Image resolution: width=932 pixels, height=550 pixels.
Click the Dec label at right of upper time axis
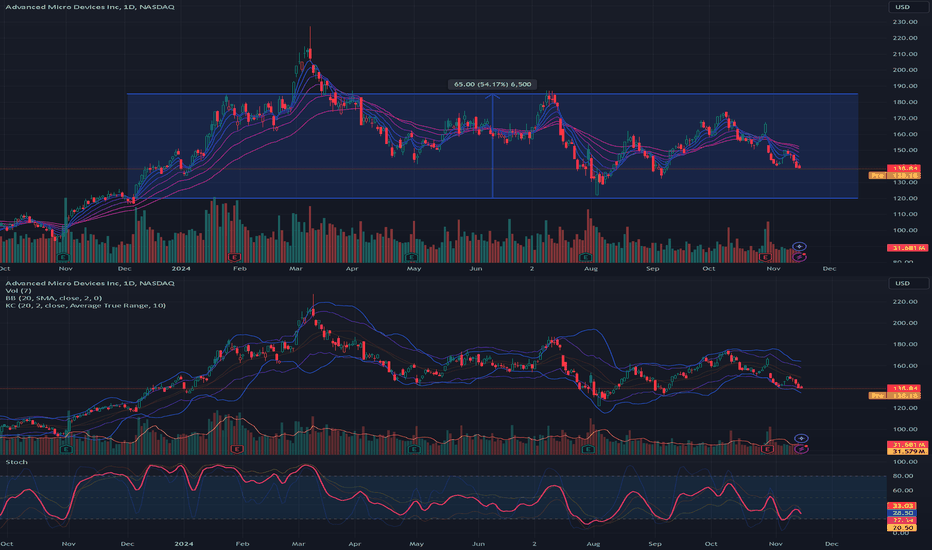[829, 269]
